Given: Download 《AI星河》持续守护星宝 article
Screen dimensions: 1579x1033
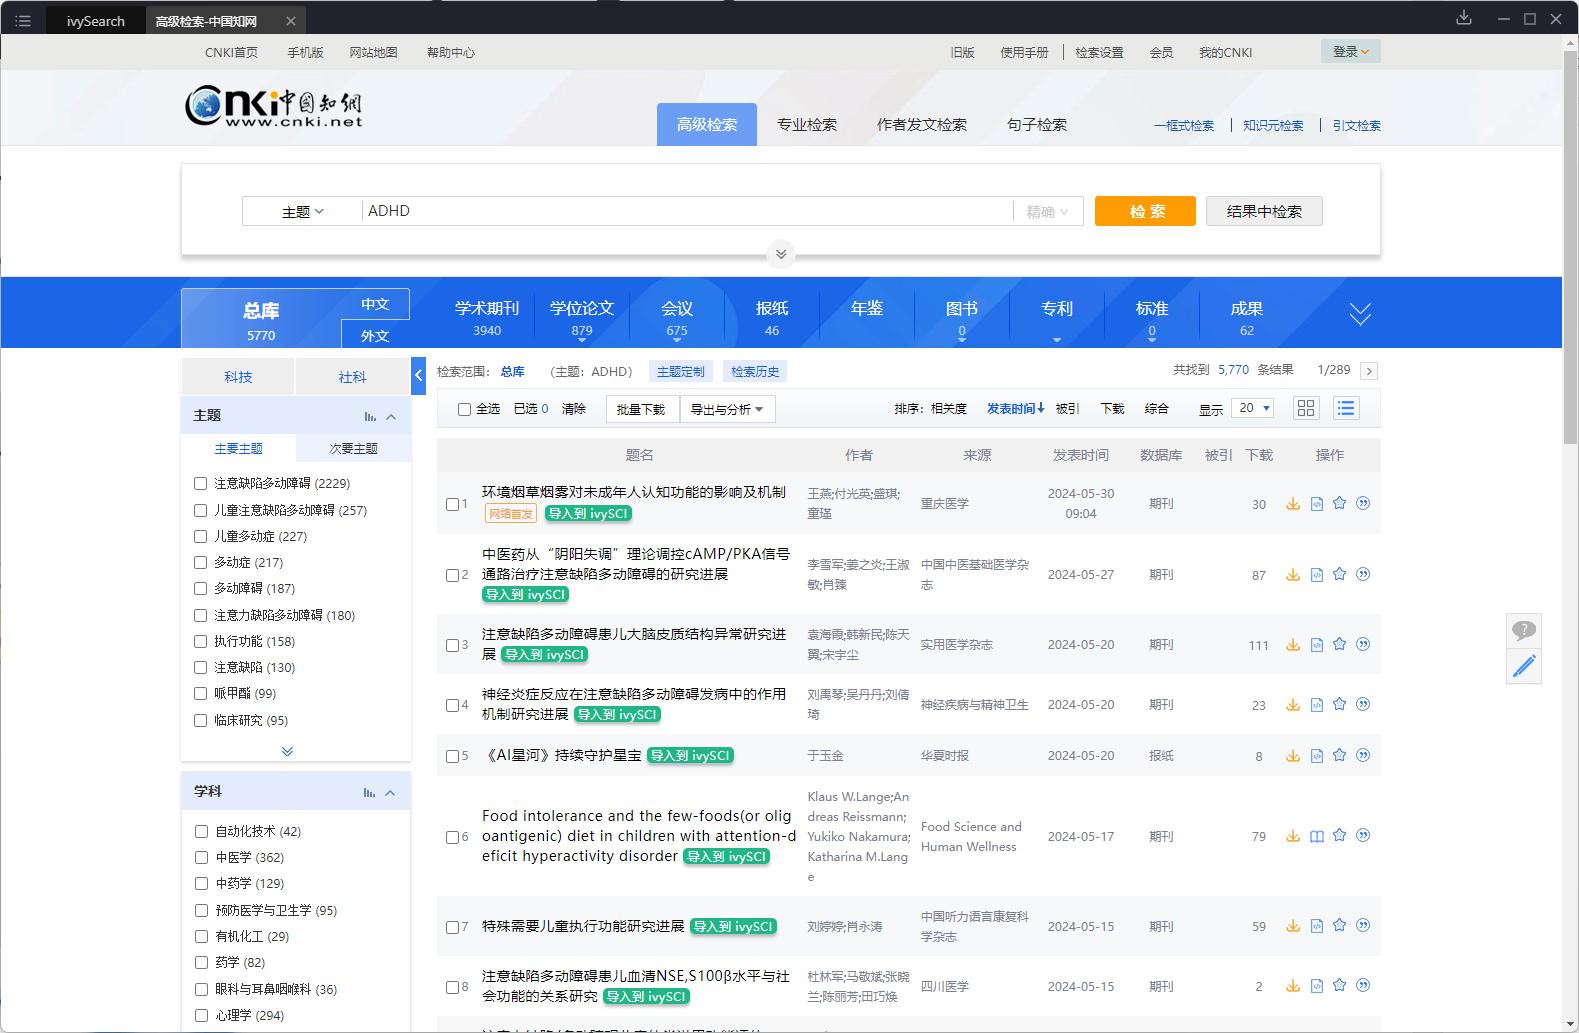Looking at the screenshot, I should pos(1293,756).
